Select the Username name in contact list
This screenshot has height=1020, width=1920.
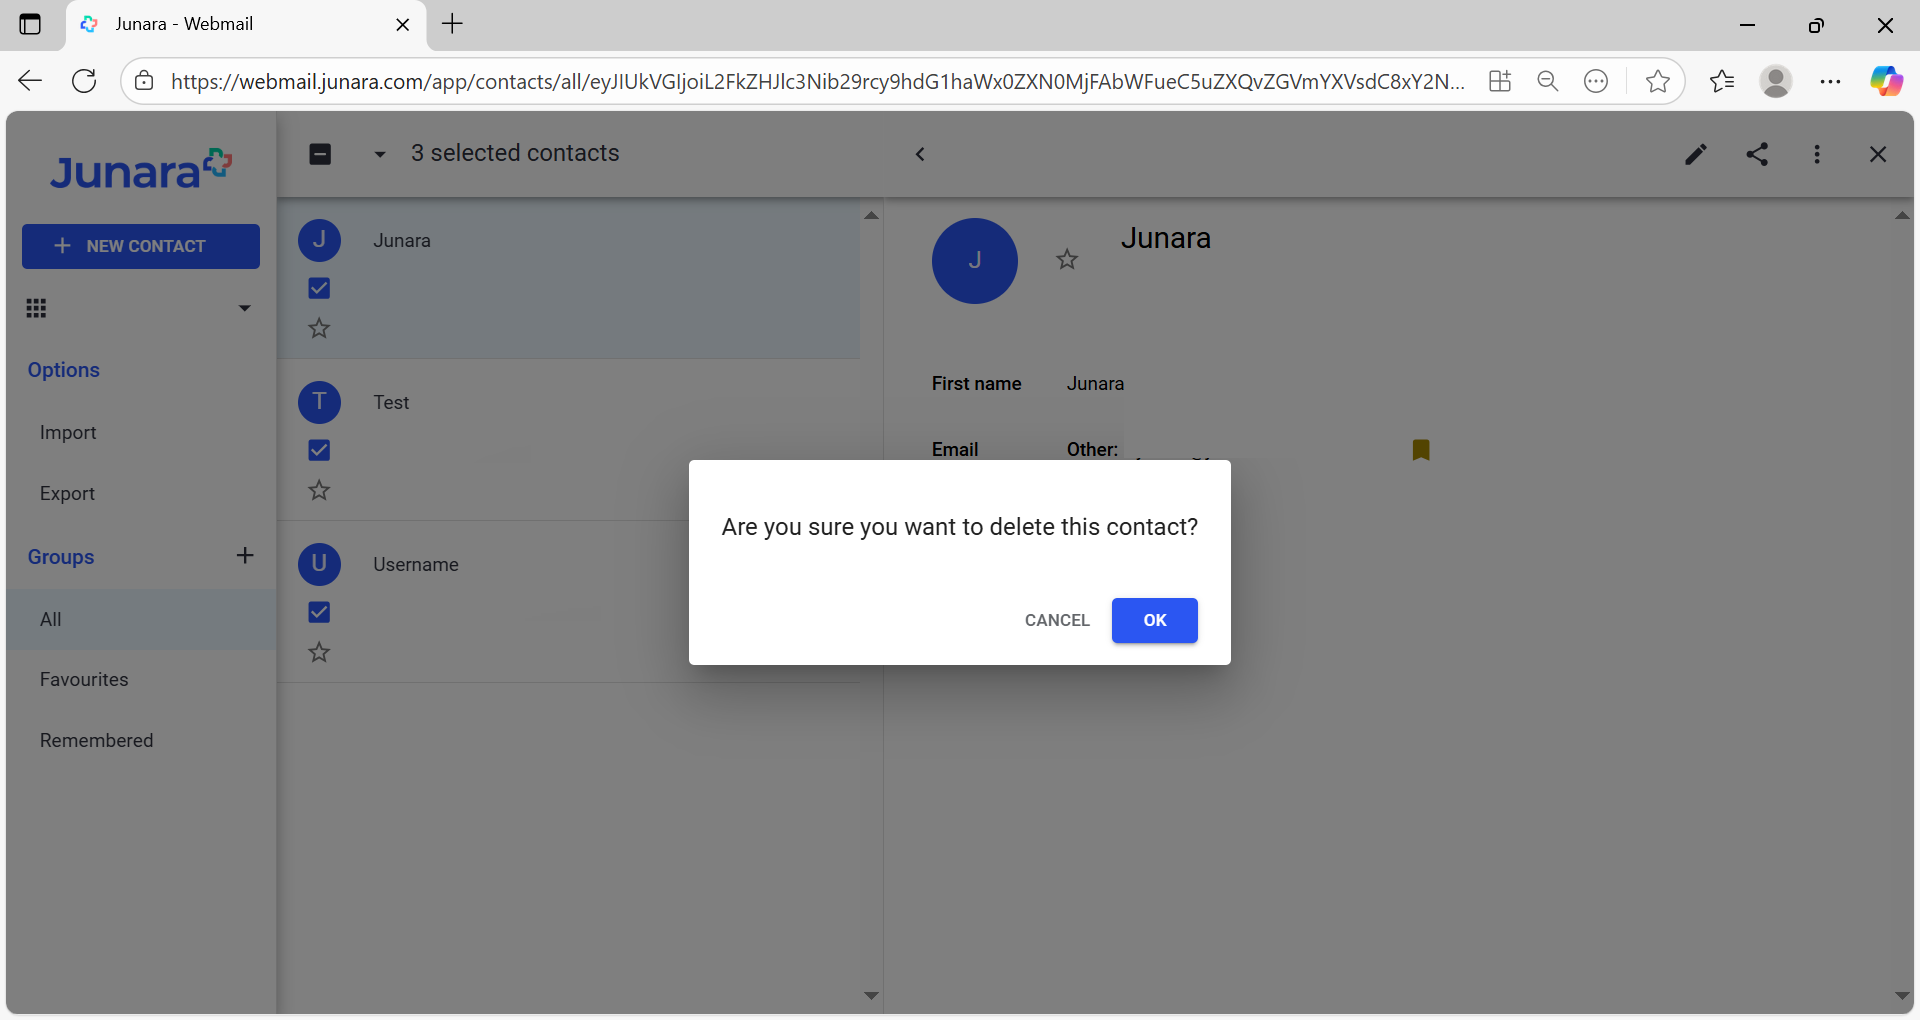point(416,565)
